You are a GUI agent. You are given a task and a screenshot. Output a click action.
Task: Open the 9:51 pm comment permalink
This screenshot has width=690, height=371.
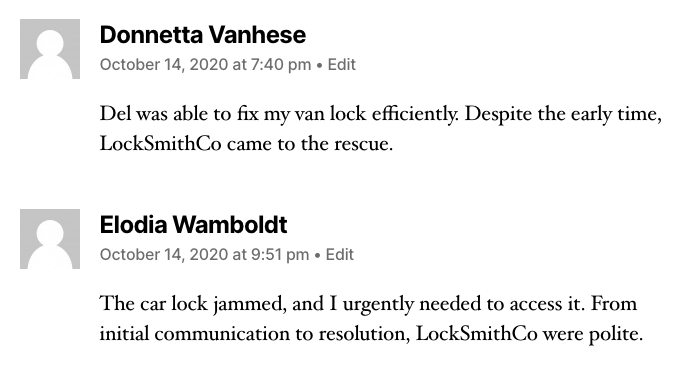click(205, 255)
